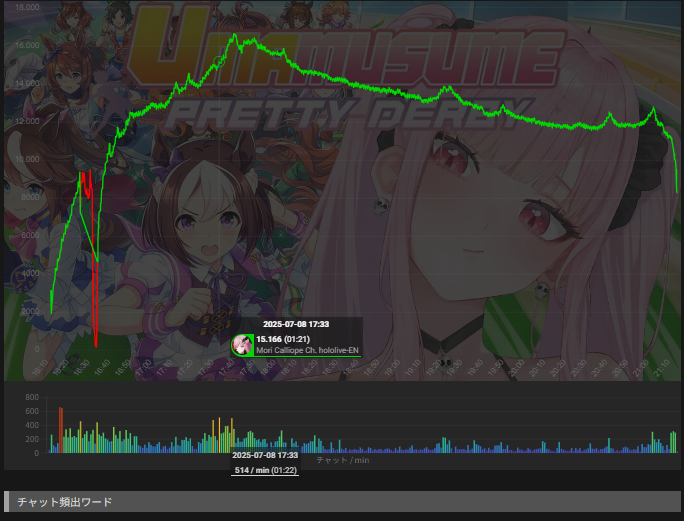This screenshot has width=684, height=521.
Task: Click the 2000 y-axis label
Action: click(30, 311)
